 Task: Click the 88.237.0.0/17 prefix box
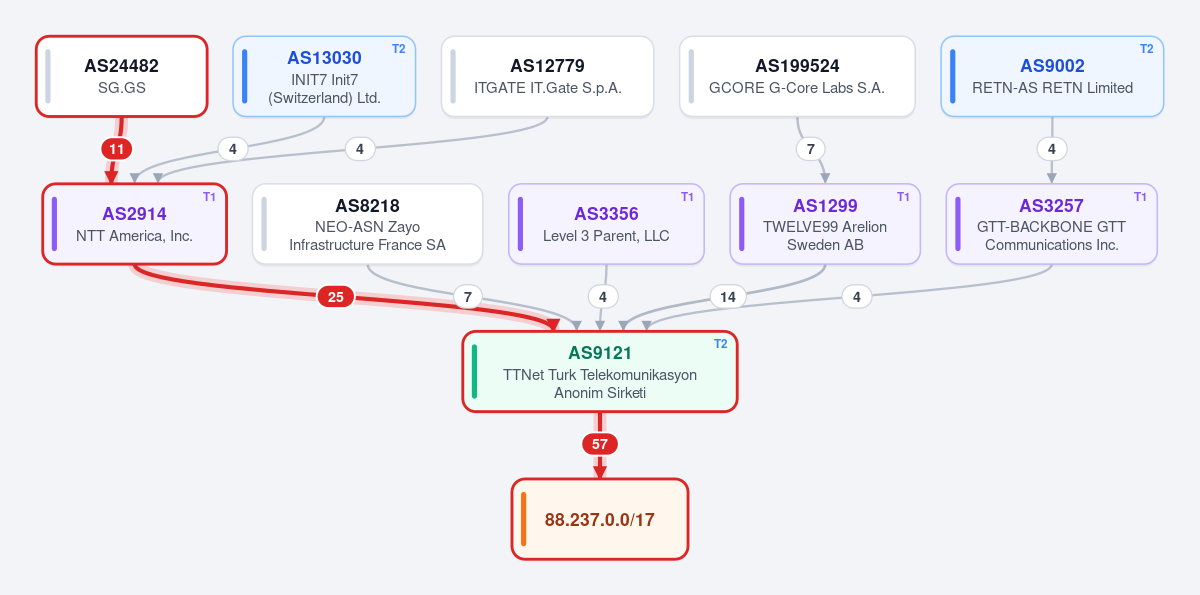(x=600, y=519)
